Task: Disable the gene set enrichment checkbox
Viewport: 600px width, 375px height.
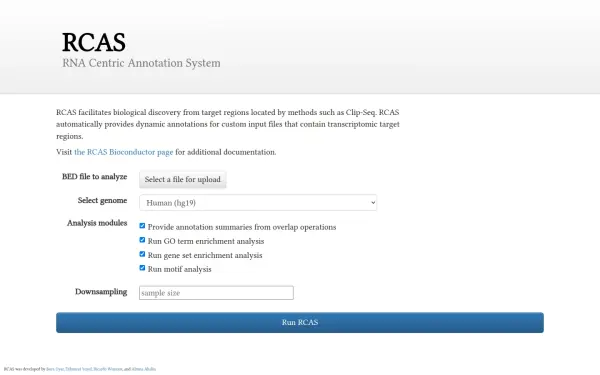Action: 142,254
